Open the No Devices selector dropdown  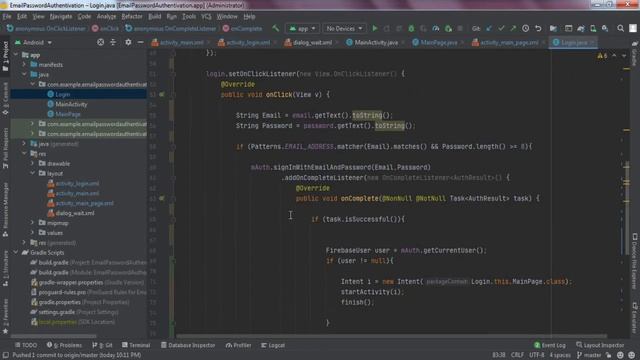(x=344, y=29)
